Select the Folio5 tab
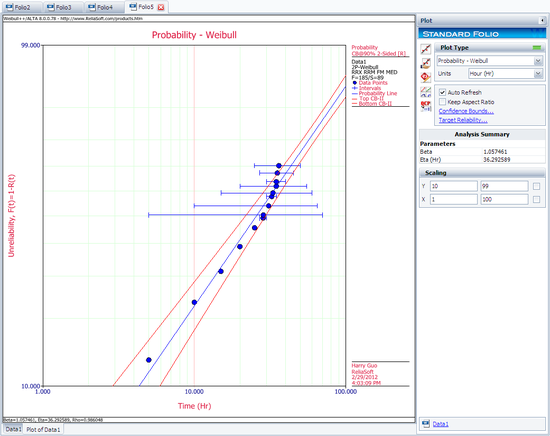Screen dimensions: 550x436 click(x=146, y=7)
